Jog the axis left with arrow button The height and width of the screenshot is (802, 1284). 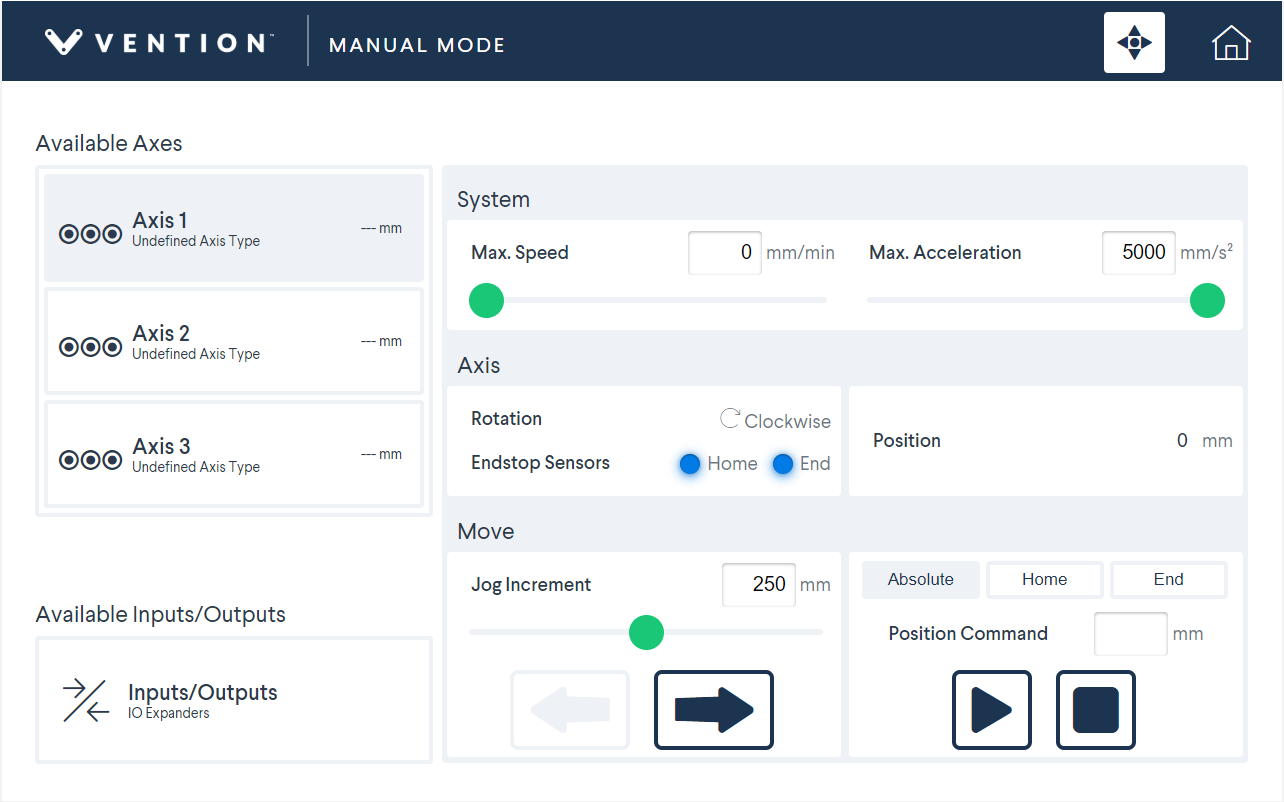(570, 710)
